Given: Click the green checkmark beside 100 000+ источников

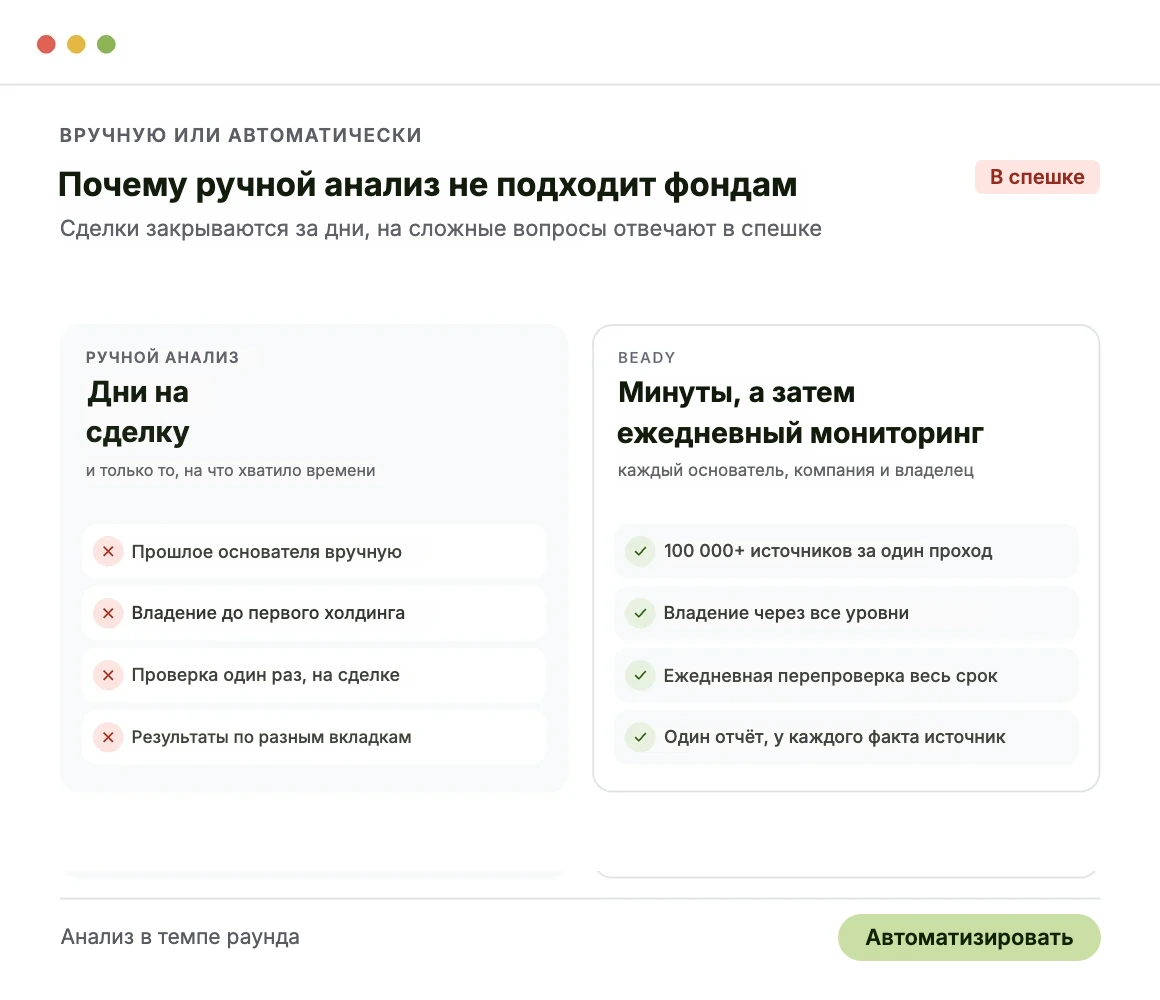Looking at the screenshot, I should click(x=640, y=552).
